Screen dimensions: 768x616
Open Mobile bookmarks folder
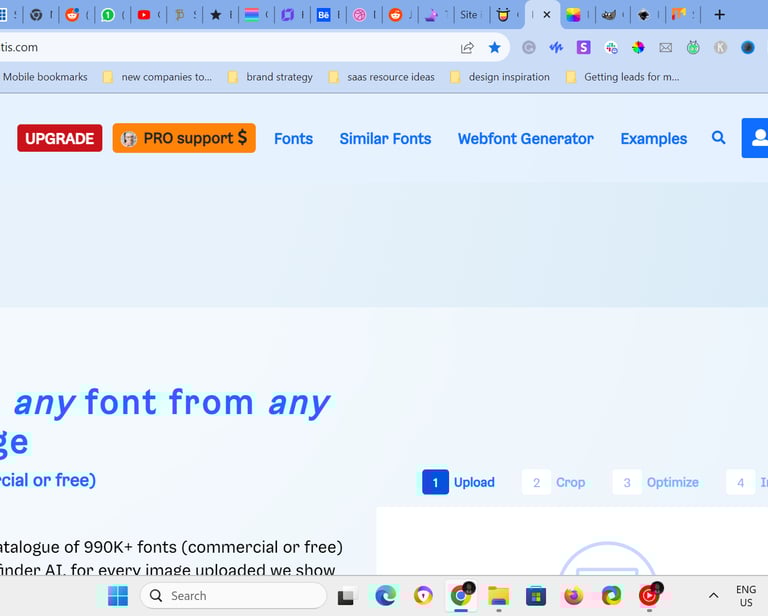[45, 77]
